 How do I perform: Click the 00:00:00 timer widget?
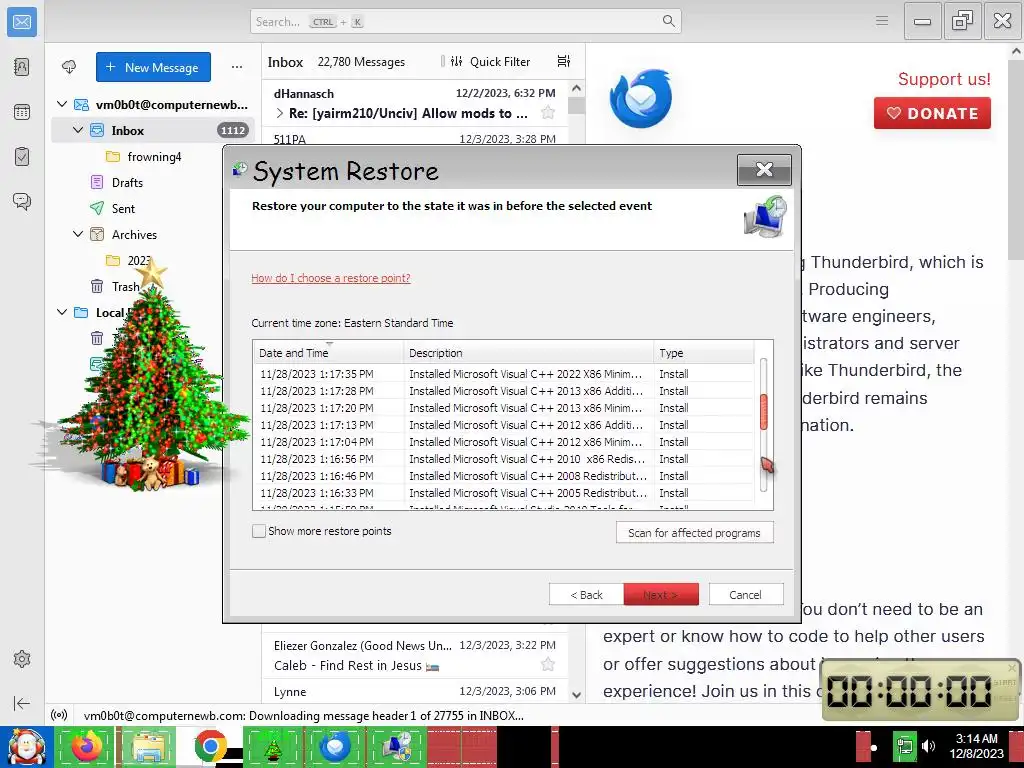coord(921,690)
